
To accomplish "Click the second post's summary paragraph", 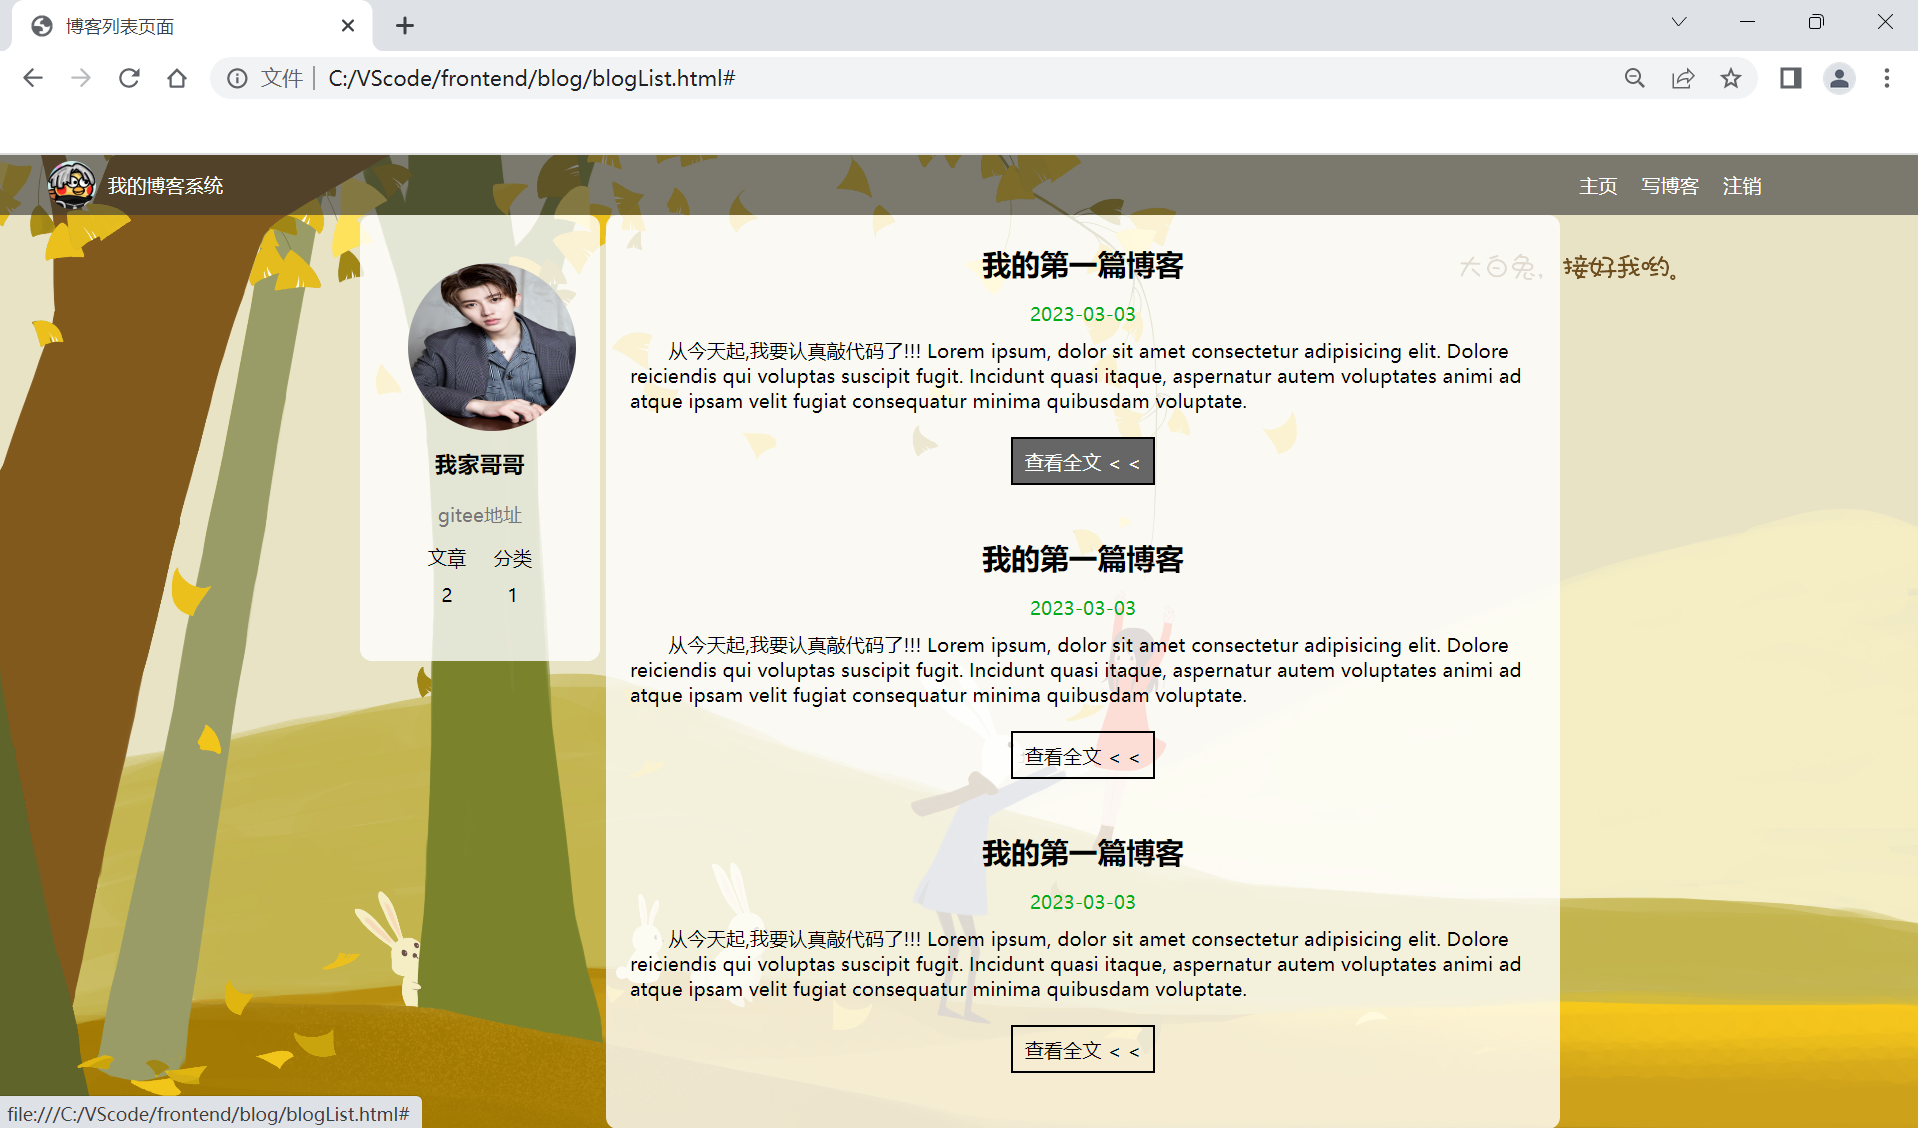I will click(1076, 670).
